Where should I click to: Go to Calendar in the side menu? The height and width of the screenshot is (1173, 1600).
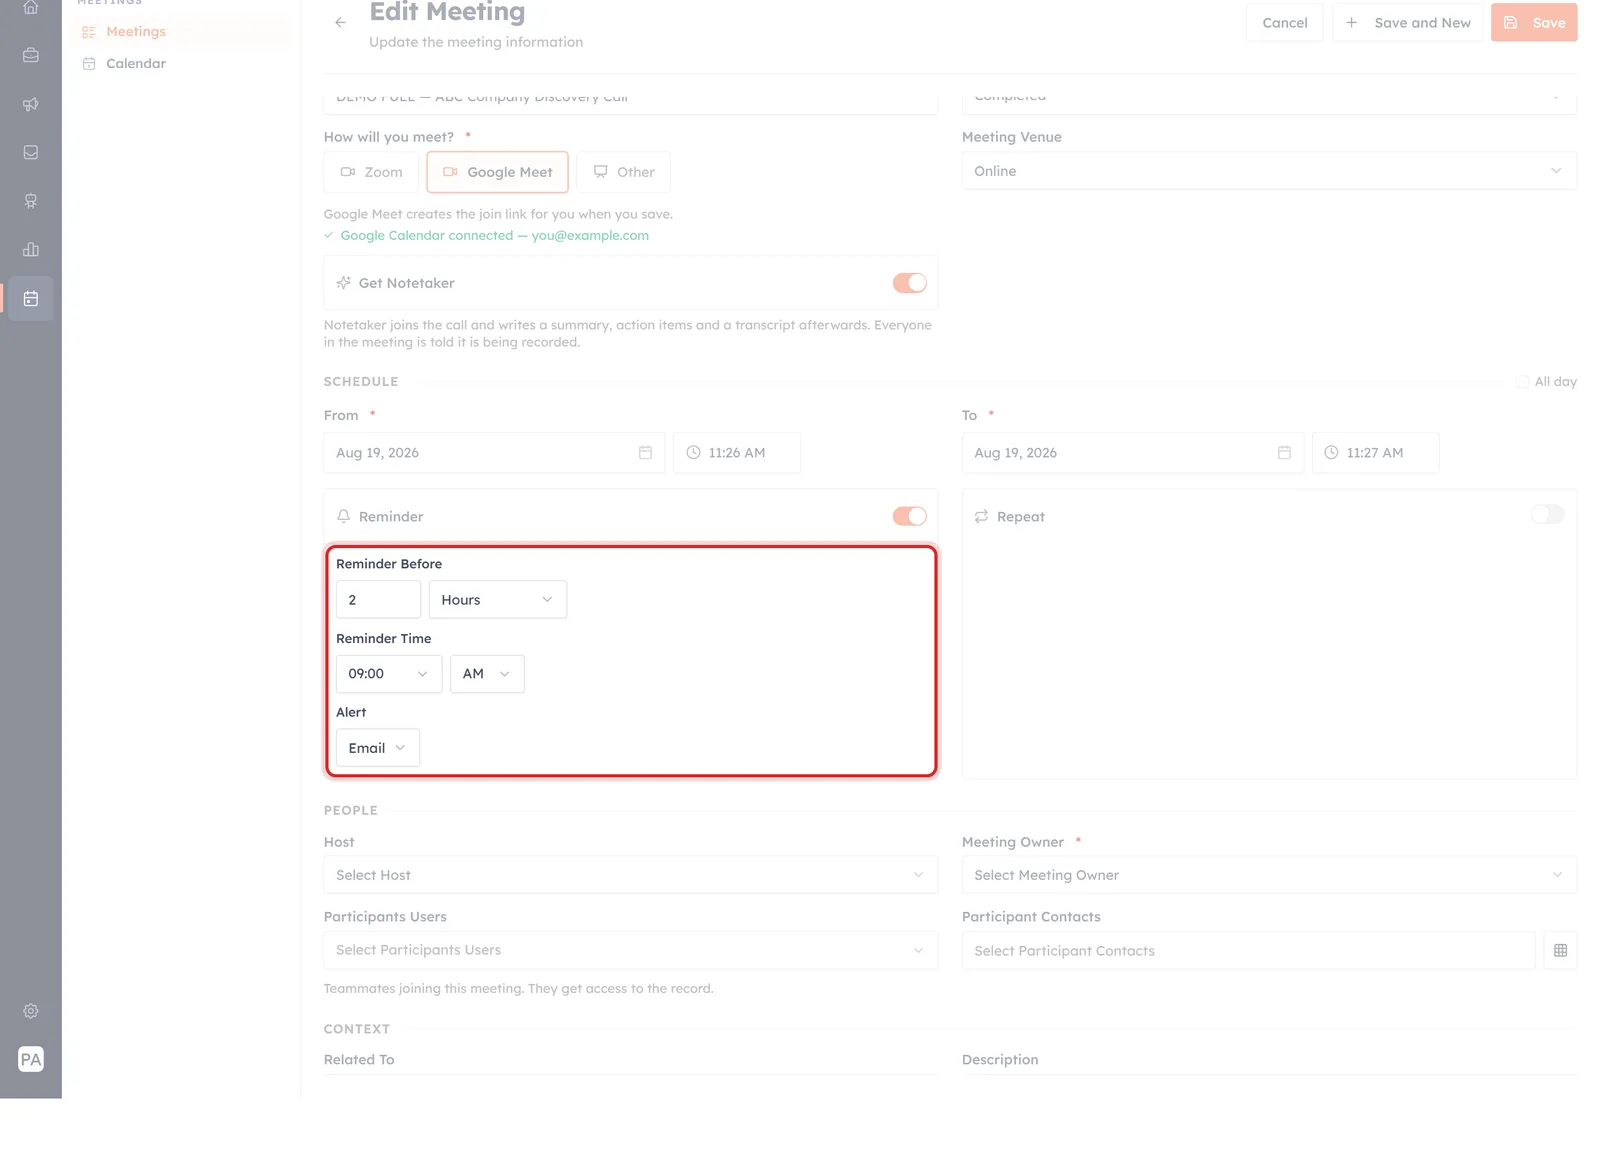coord(136,63)
